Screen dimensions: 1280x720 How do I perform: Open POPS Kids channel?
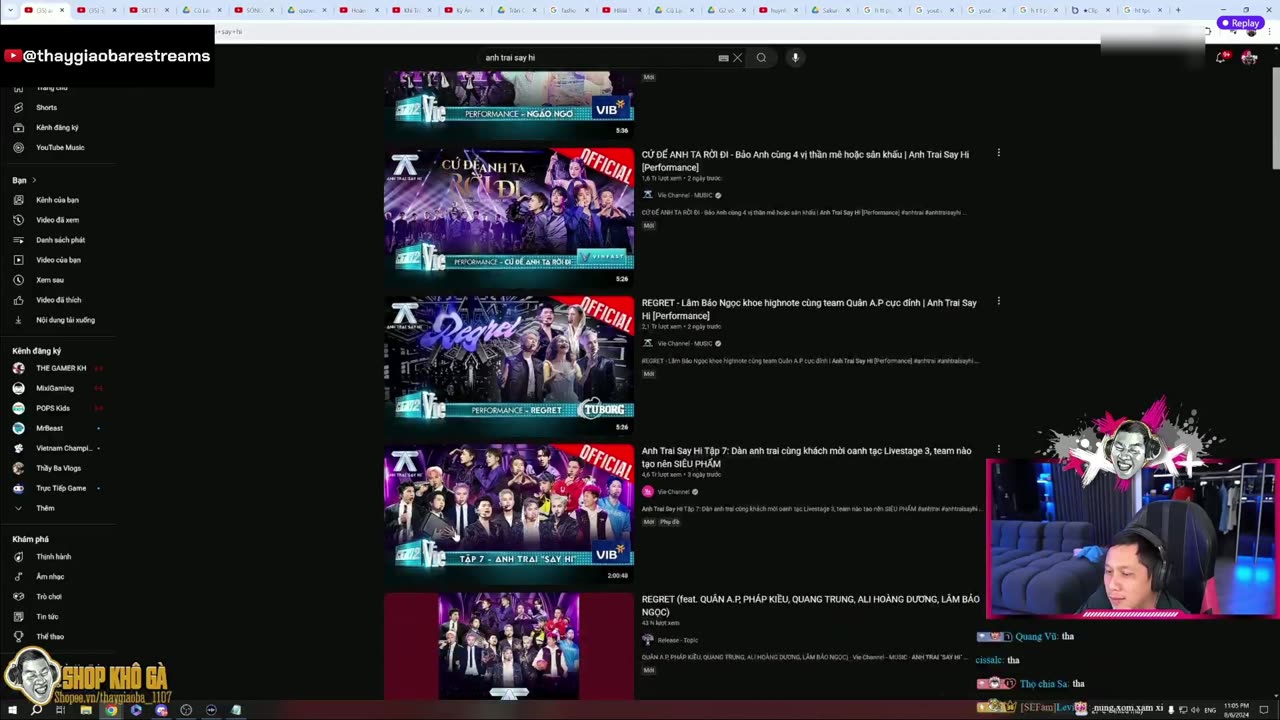(53, 408)
